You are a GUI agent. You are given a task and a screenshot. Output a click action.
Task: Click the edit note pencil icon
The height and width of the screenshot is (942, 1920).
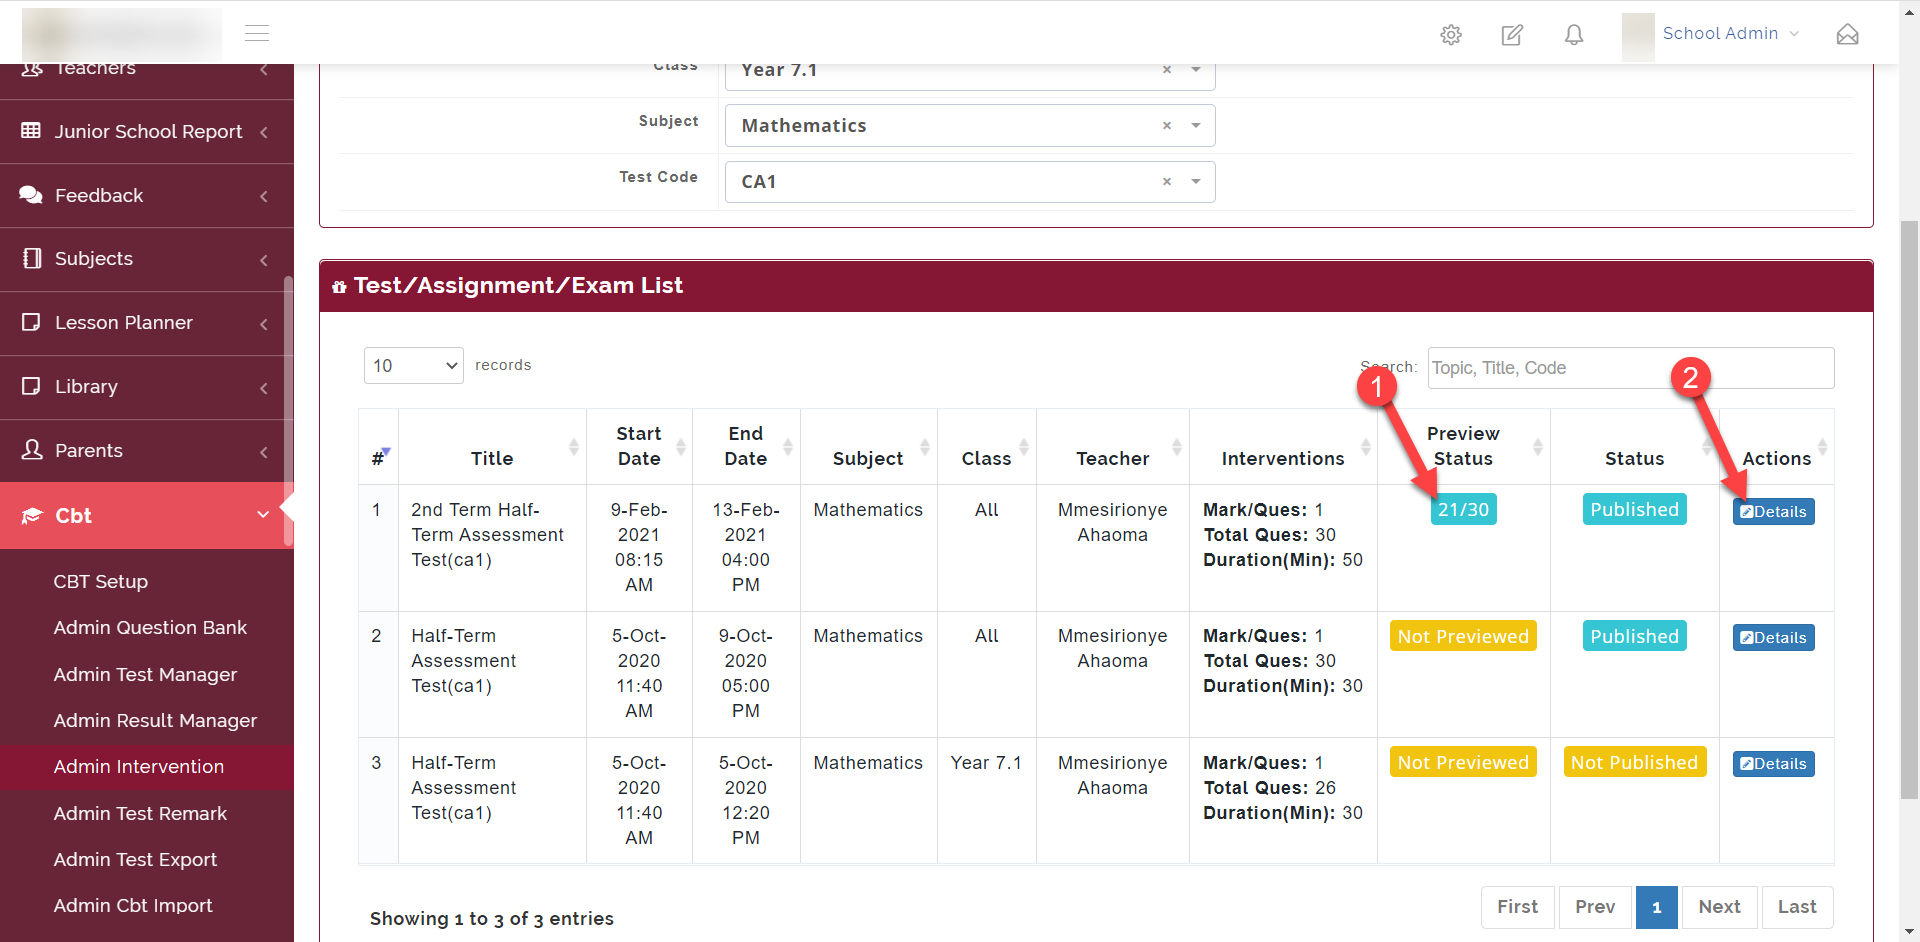(x=1512, y=35)
